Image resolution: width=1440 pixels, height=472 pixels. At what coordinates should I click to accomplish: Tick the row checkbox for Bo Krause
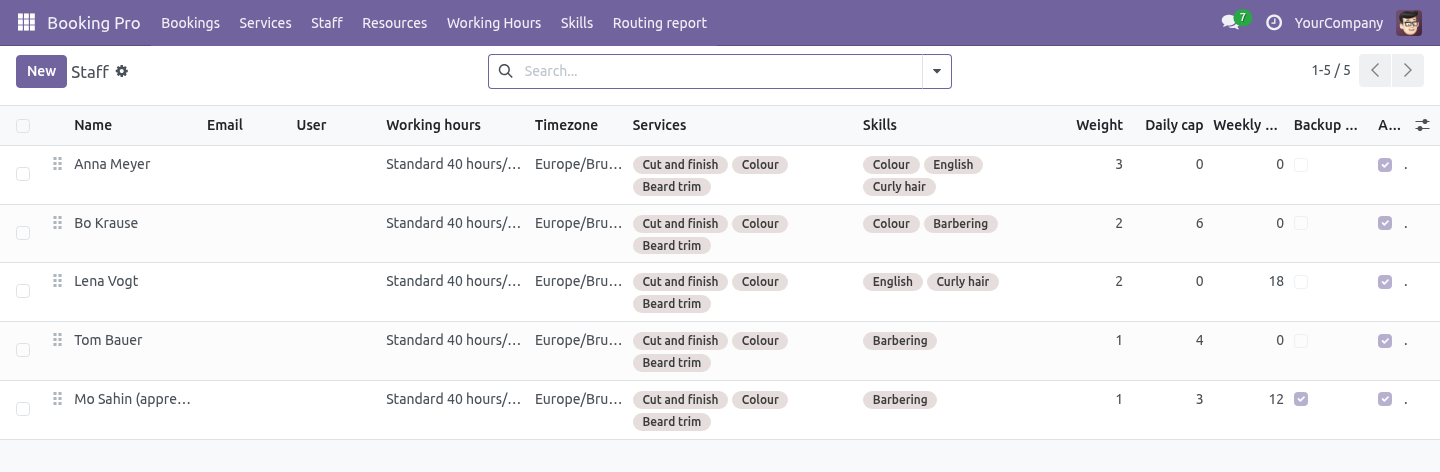pos(23,233)
